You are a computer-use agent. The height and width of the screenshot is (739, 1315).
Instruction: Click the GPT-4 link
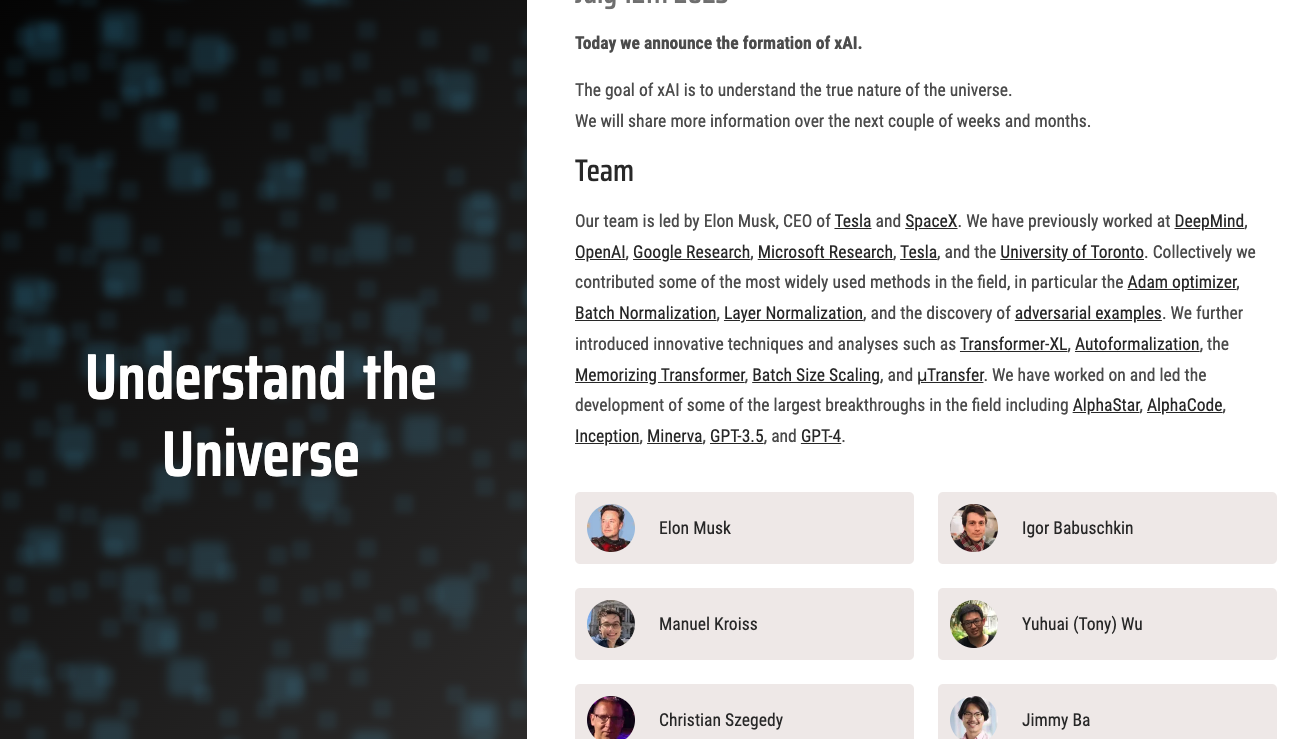tap(820, 436)
